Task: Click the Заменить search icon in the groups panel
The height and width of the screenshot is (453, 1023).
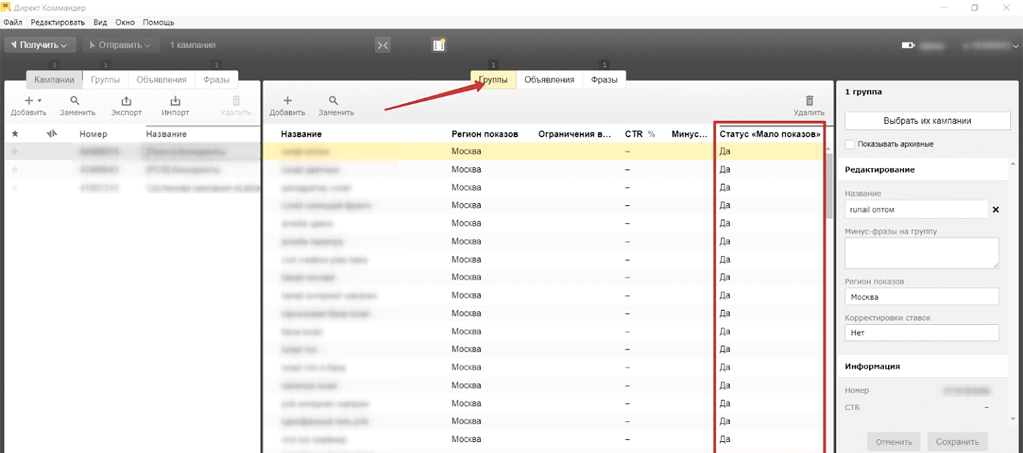Action: tap(334, 101)
